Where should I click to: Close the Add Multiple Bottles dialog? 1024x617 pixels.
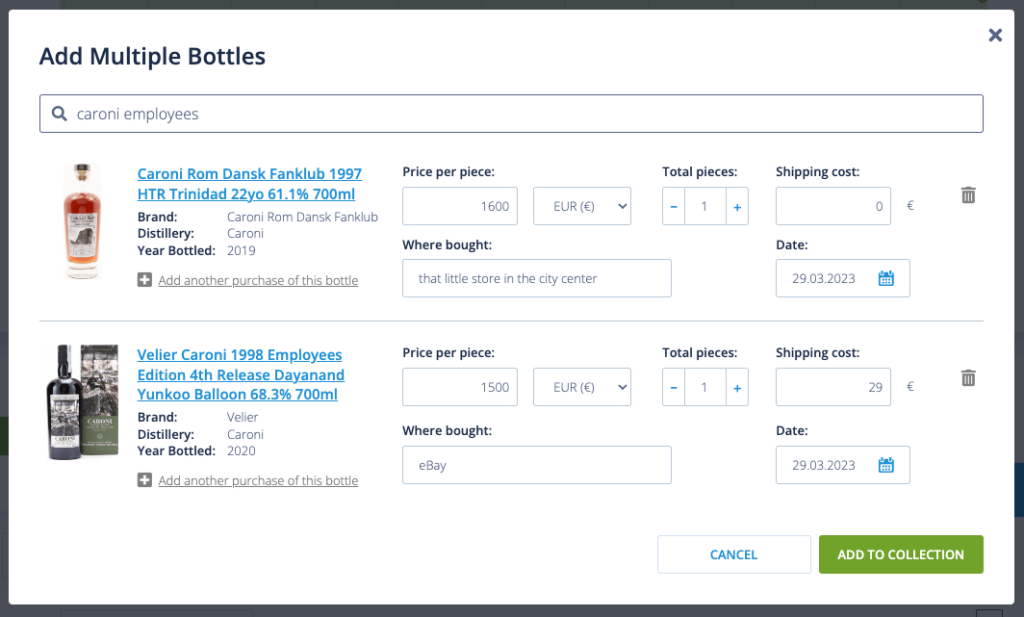[x=995, y=35]
